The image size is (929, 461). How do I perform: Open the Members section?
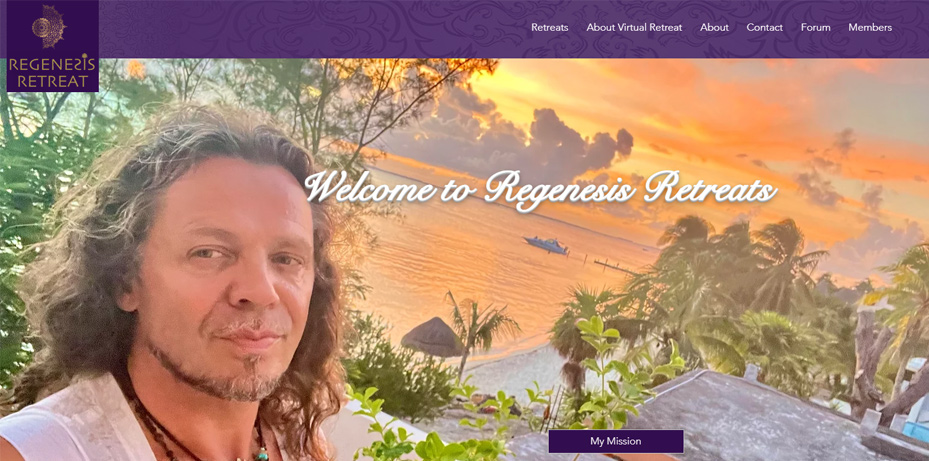(x=870, y=27)
